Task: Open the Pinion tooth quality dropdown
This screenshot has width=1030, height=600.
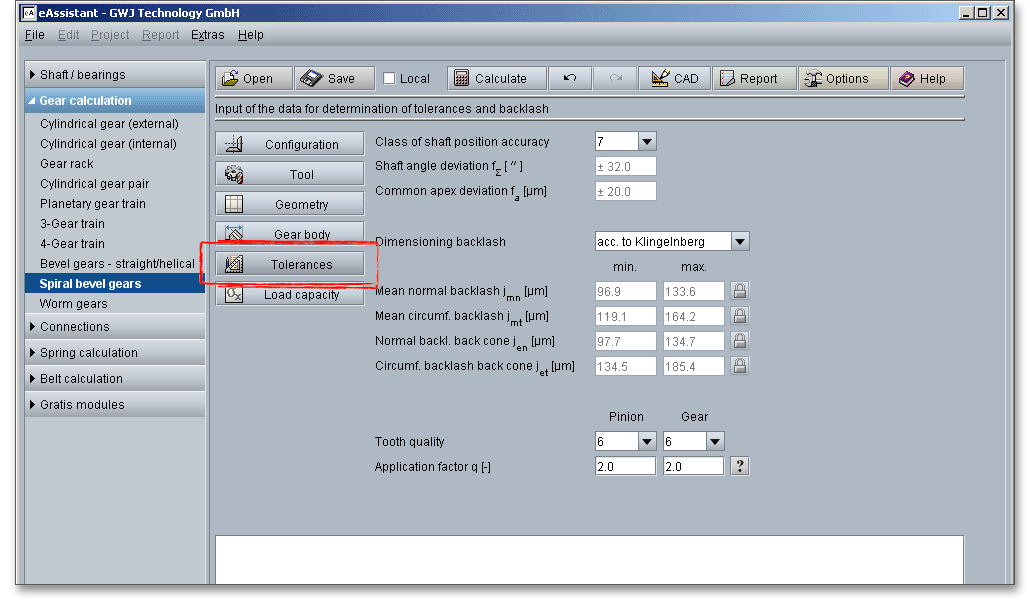Action: point(646,442)
